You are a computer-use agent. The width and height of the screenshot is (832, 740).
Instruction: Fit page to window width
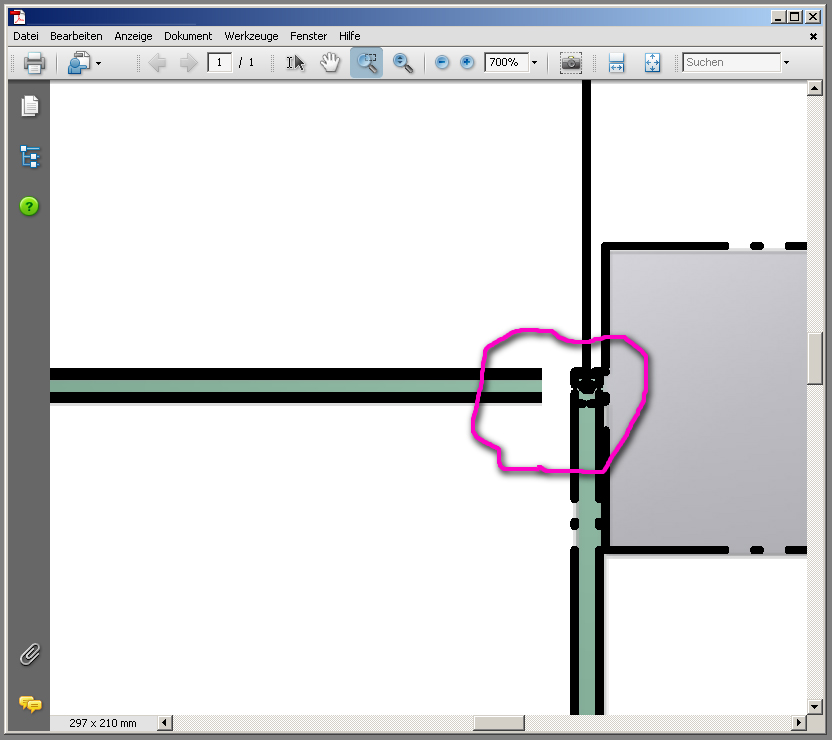(616, 63)
